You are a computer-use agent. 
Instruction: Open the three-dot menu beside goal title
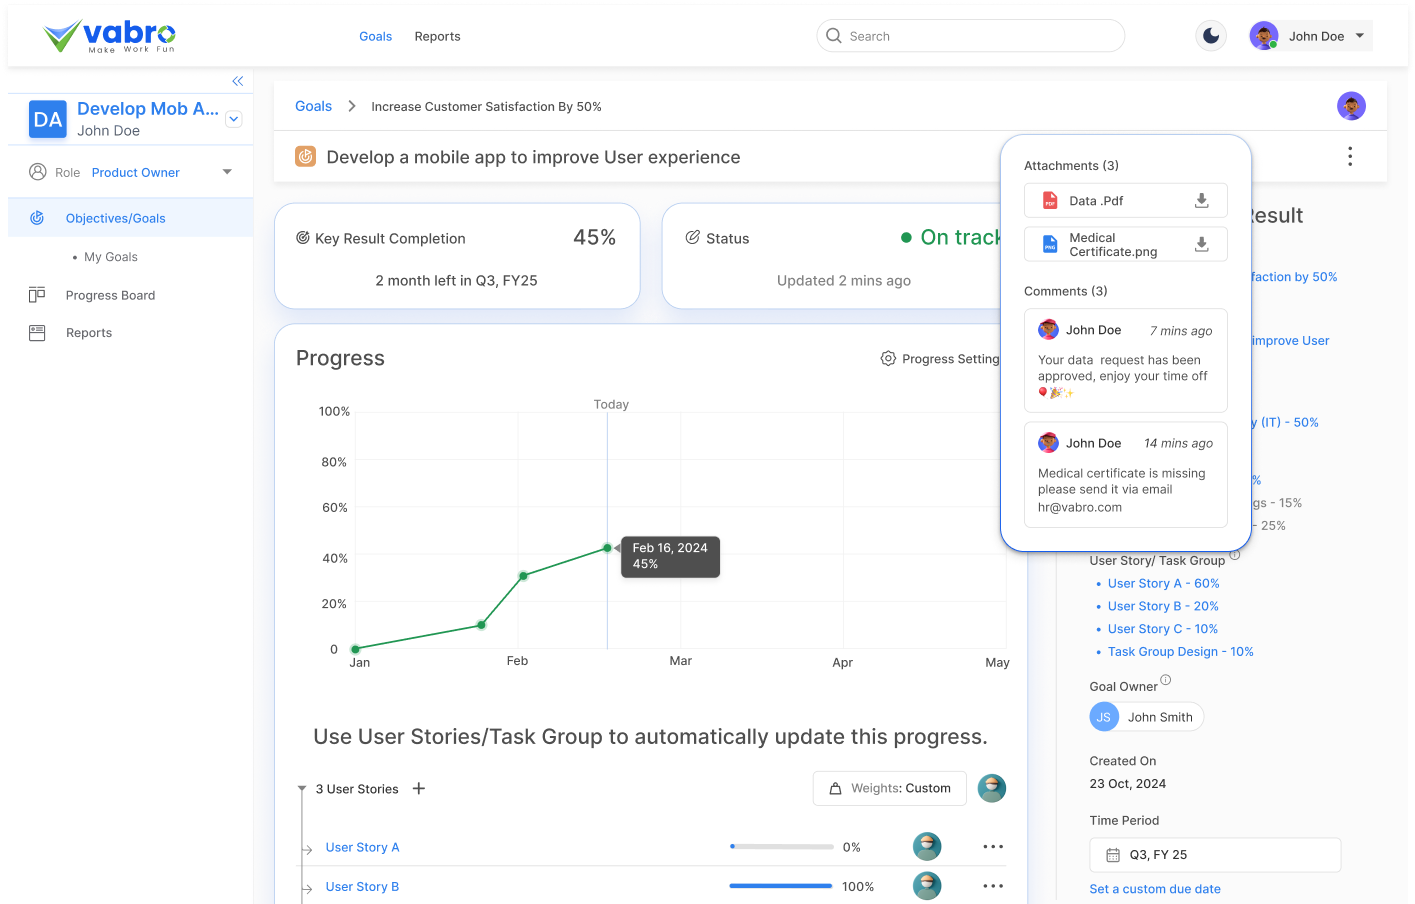pyautogui.click(x=1349, y=156)
